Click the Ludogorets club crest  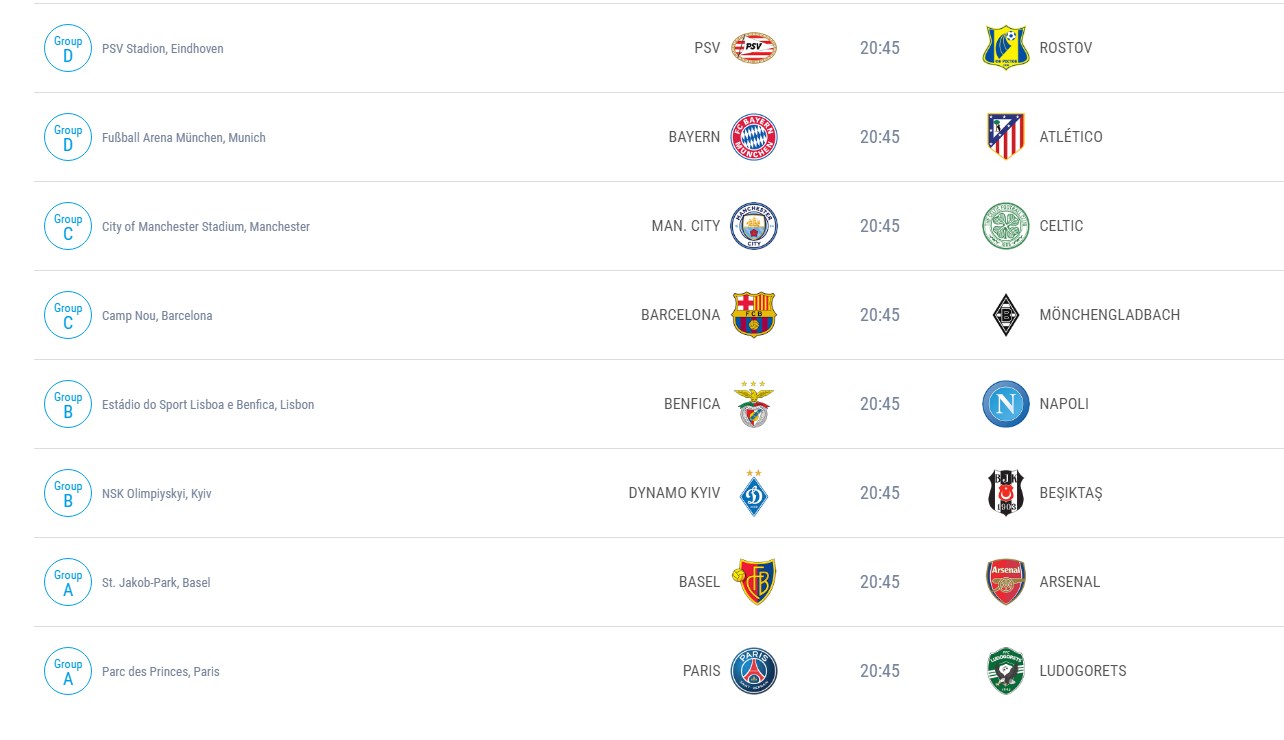click(1005, 670)
